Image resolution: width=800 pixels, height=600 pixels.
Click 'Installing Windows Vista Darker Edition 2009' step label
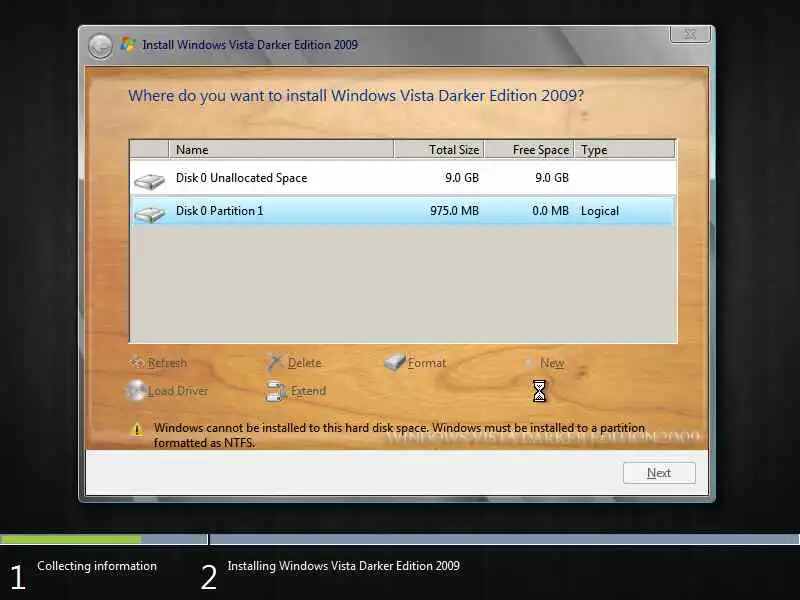pyautogui.click(x=343, y=566)
